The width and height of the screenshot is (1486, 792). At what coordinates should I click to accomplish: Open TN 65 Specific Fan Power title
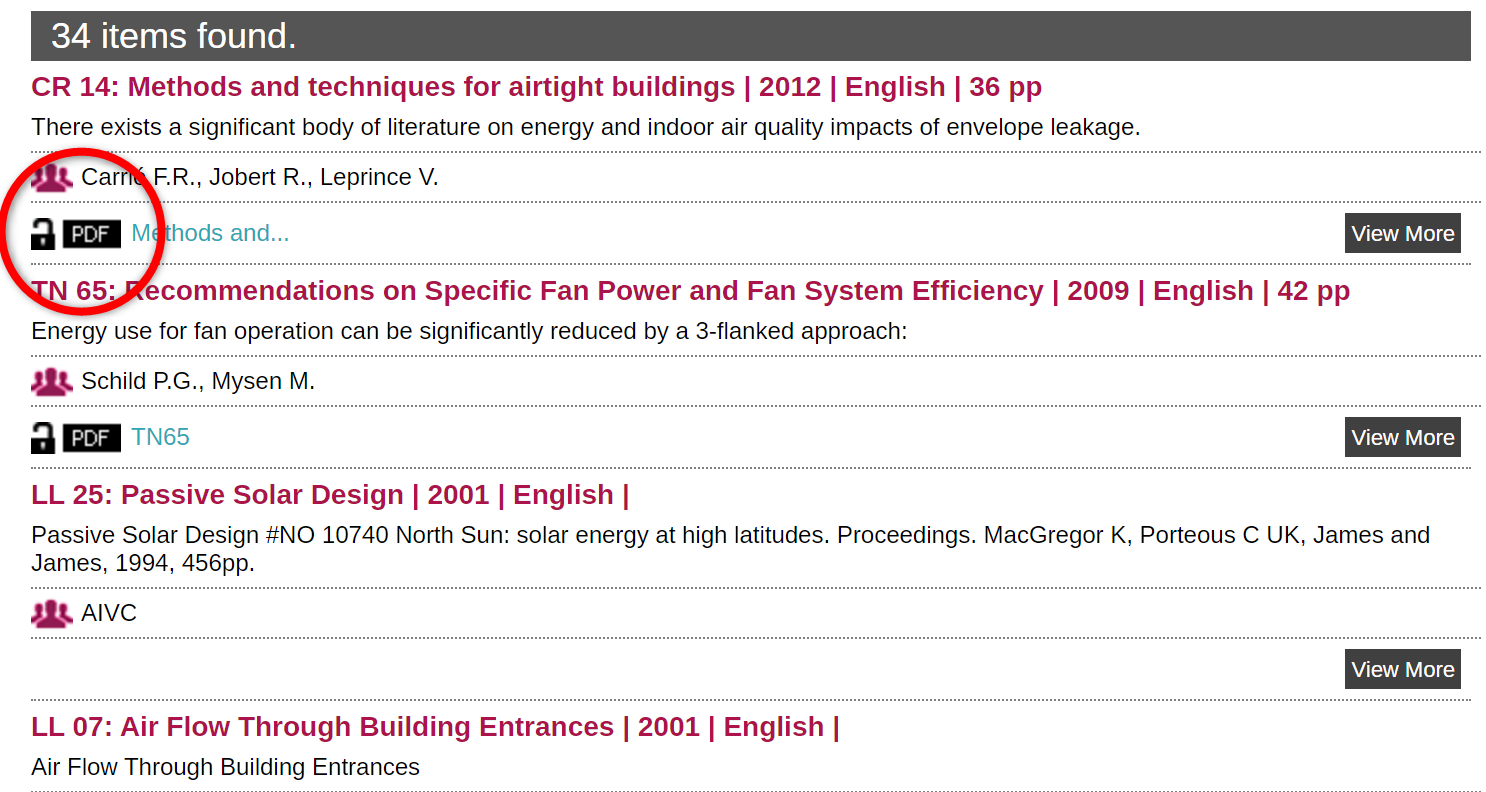click(x=690, y=291)
